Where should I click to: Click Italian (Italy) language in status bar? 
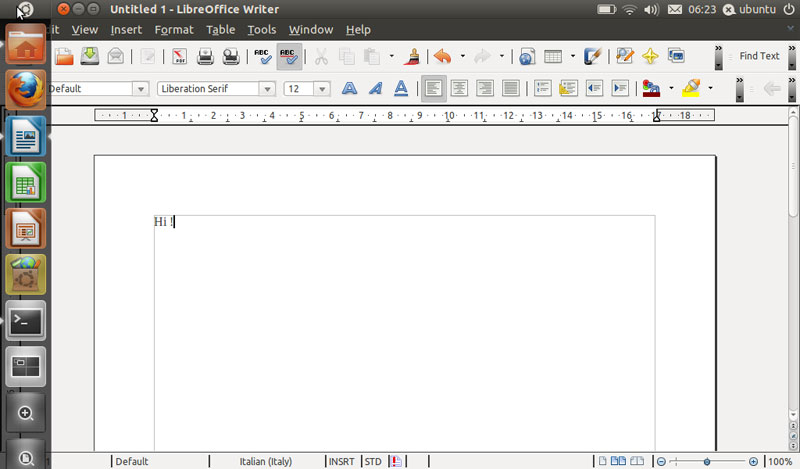coord(267,461)
